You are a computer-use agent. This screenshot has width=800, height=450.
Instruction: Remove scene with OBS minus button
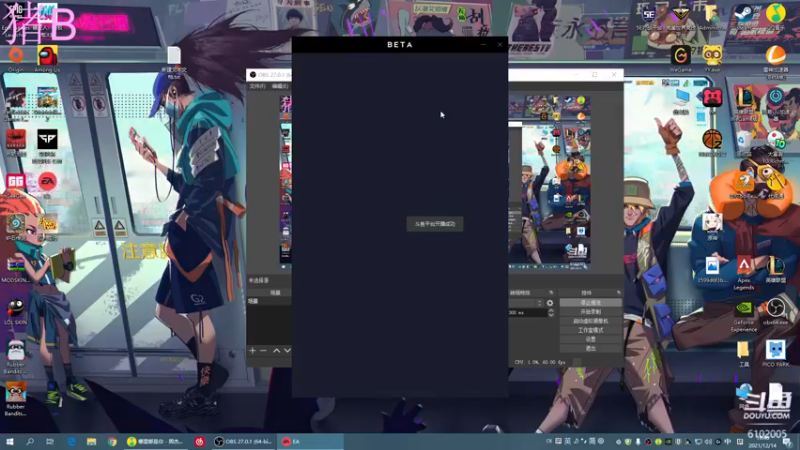point(263,351)
